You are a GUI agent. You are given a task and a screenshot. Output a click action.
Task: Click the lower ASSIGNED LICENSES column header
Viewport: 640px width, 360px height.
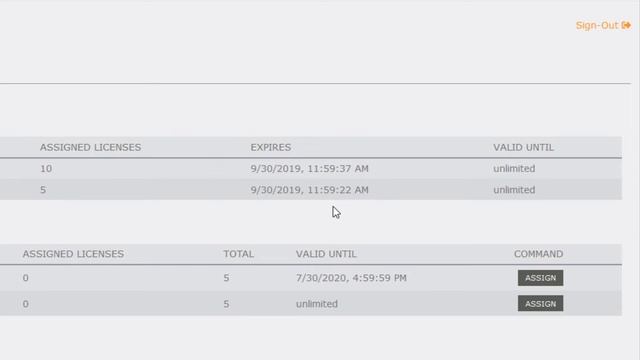coord(73,254)
